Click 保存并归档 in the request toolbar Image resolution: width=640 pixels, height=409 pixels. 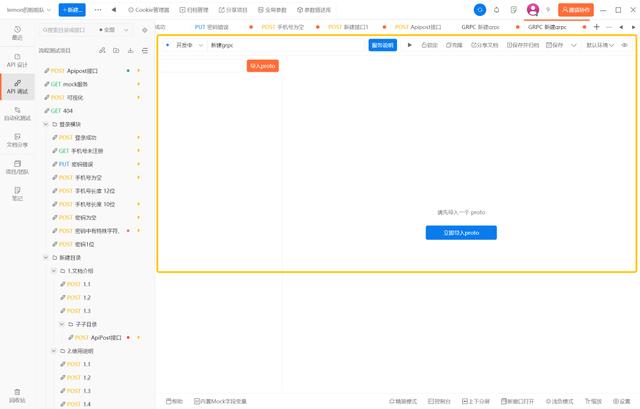(523, 45)
